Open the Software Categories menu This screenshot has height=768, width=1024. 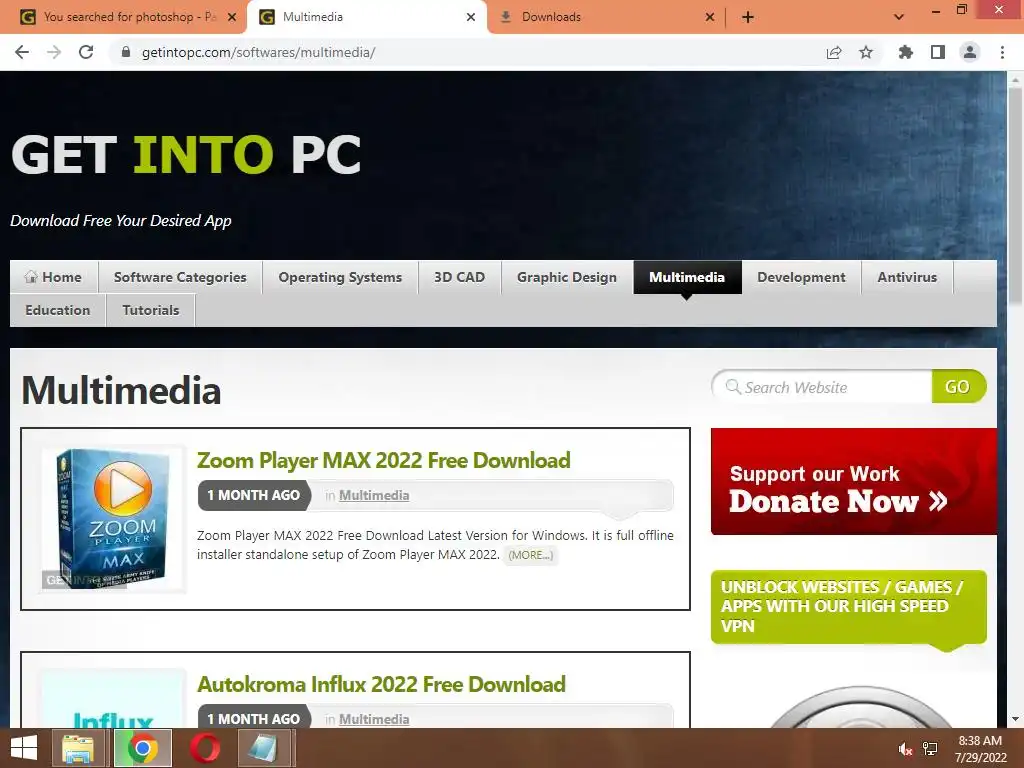tap(180, 277)
